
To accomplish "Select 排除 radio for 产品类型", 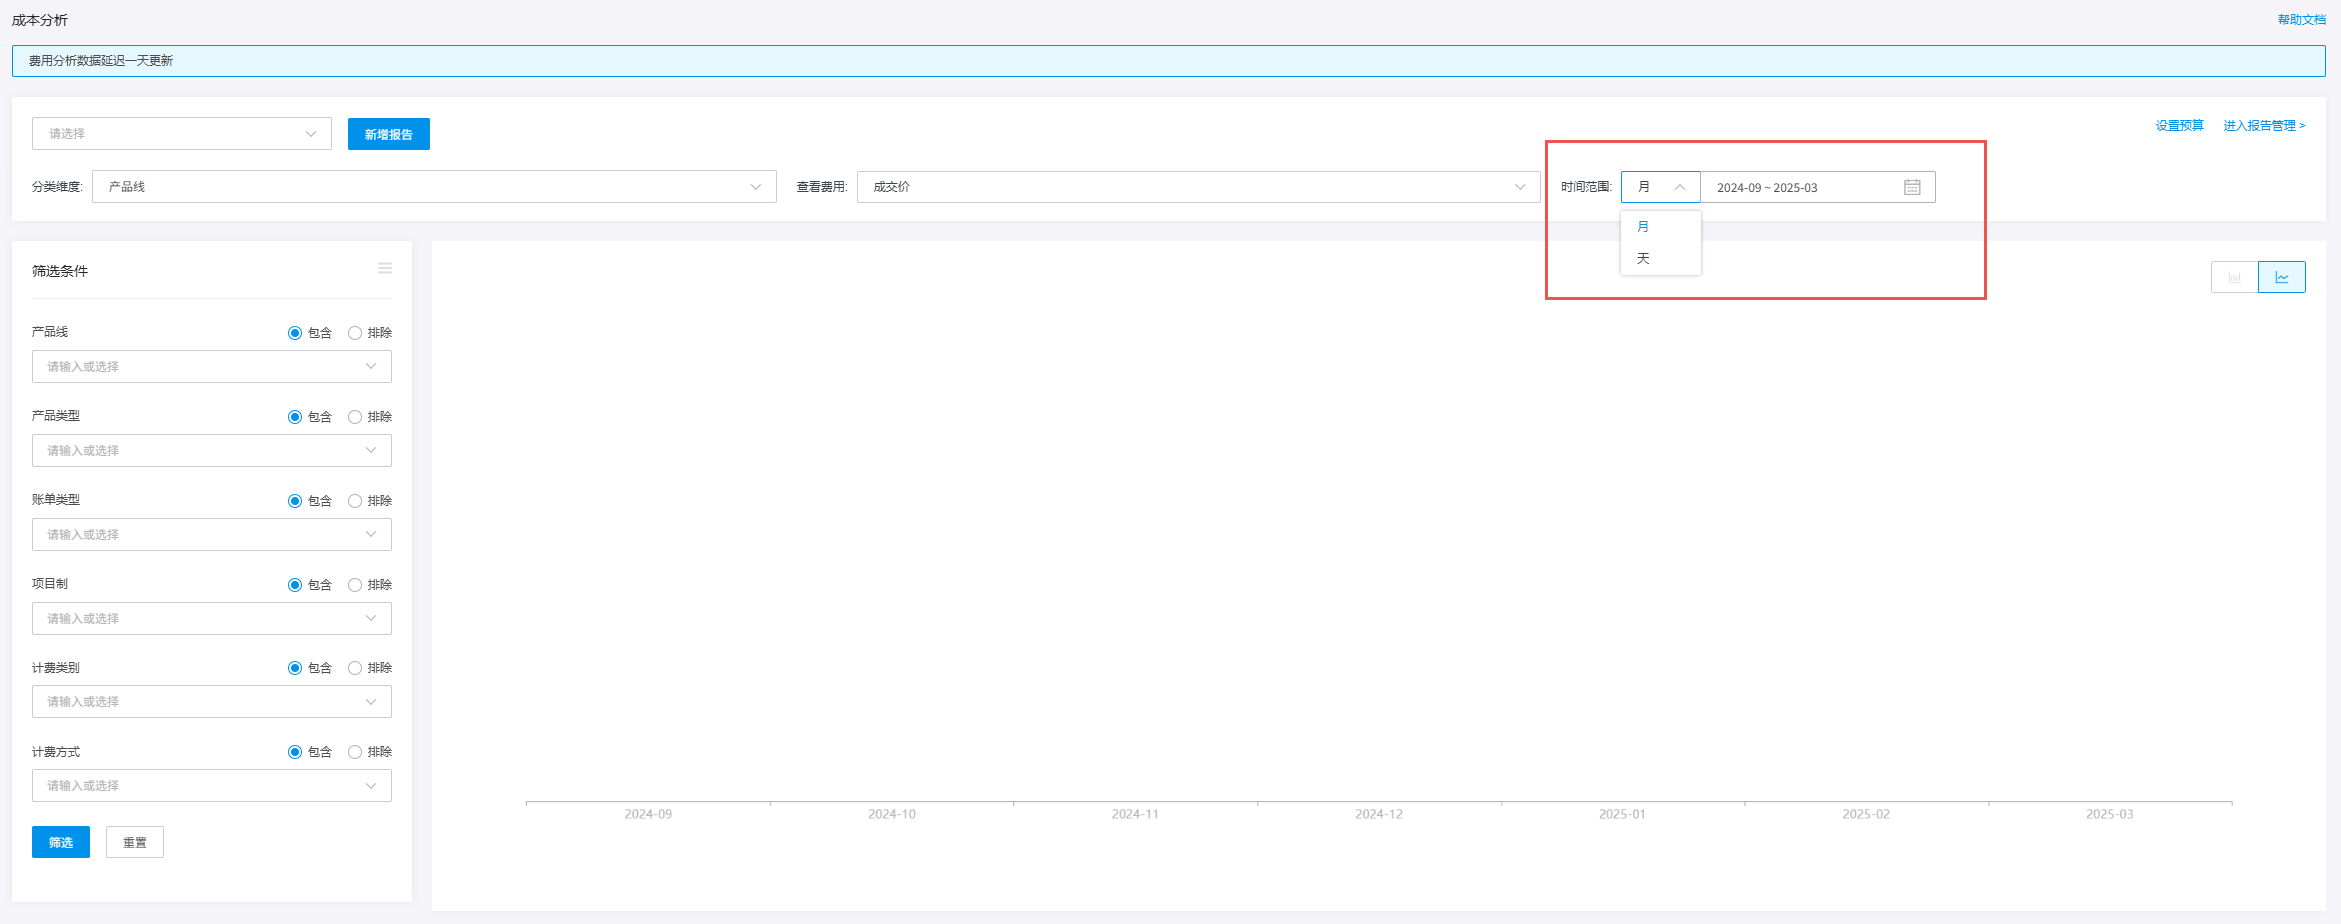I will [355, 417].
